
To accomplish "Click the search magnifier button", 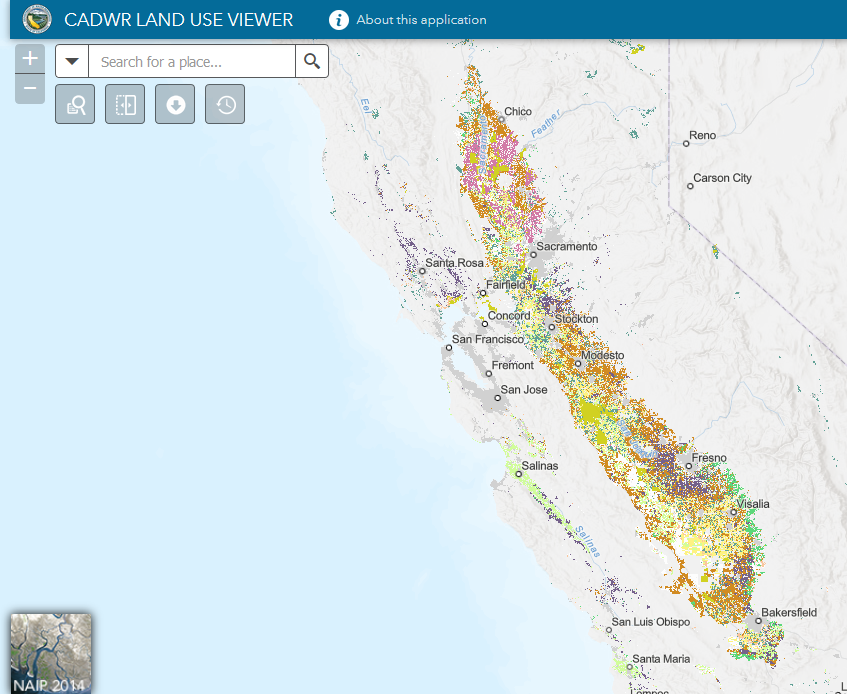I will pyautogui.click(x=312, y=62).
